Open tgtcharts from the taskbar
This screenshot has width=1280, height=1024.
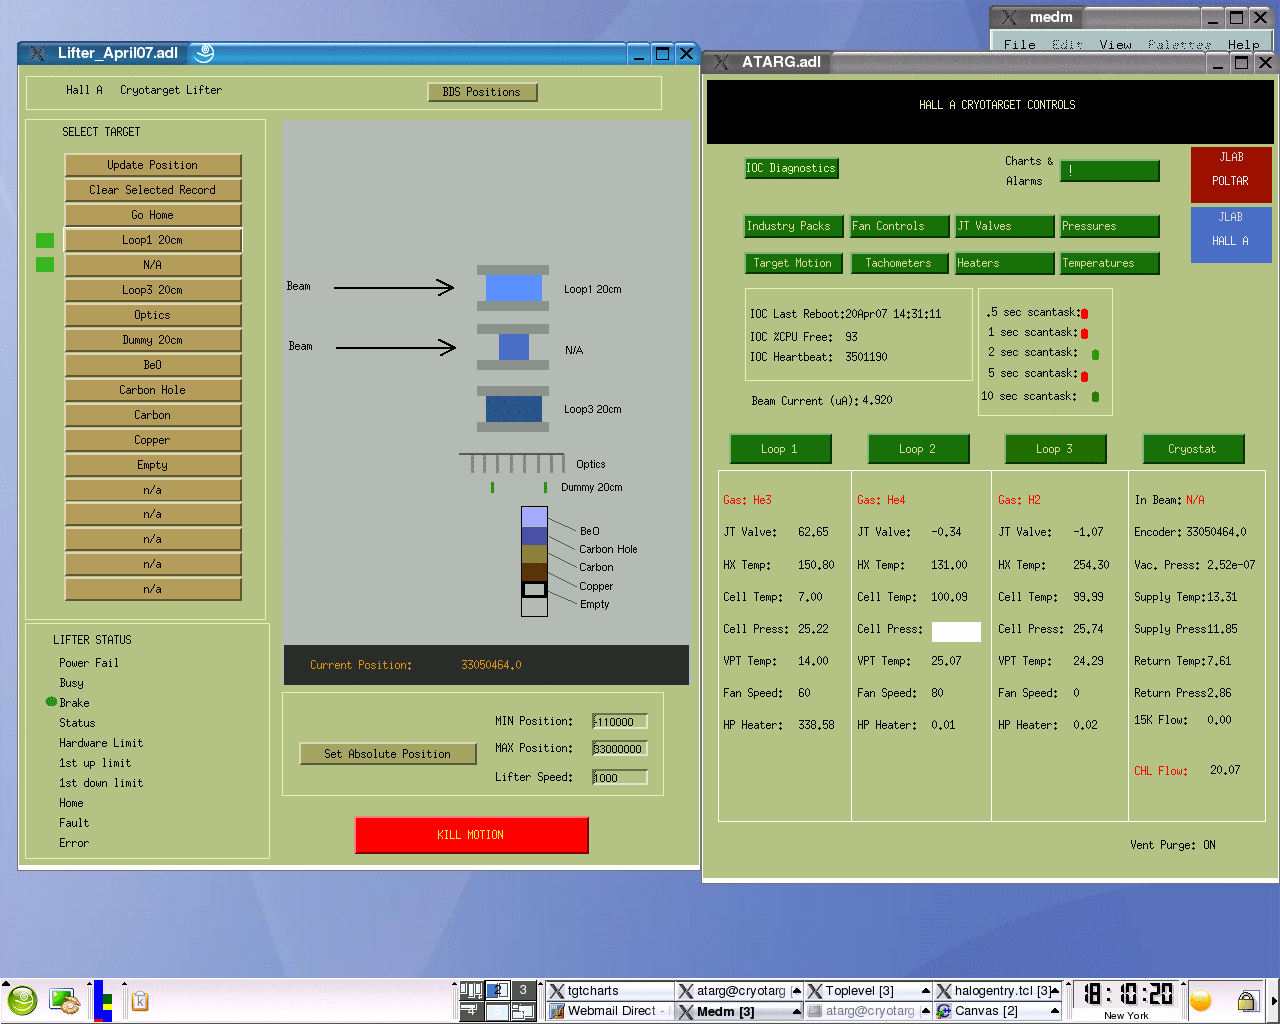point(609,991)
